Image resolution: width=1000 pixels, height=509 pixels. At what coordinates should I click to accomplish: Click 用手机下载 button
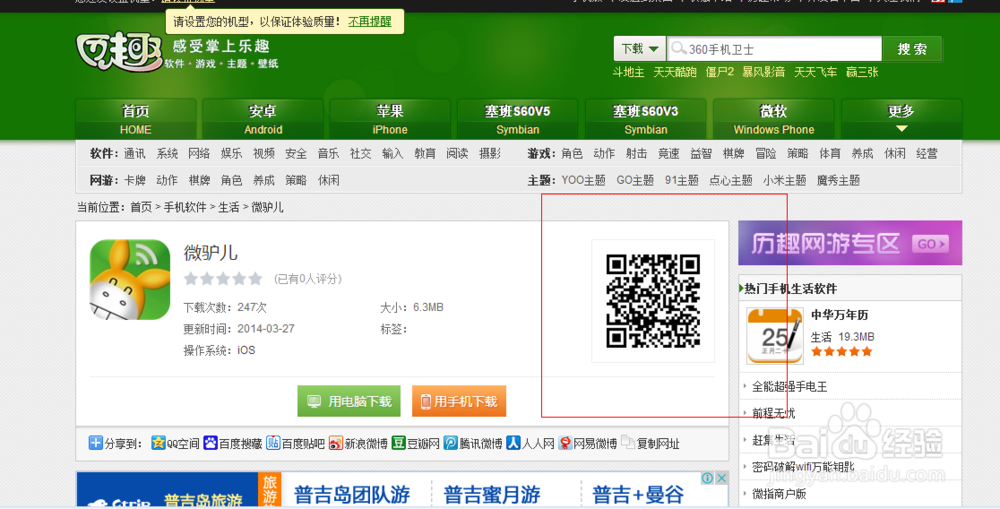pyautogui.click(x=459, y=401)
